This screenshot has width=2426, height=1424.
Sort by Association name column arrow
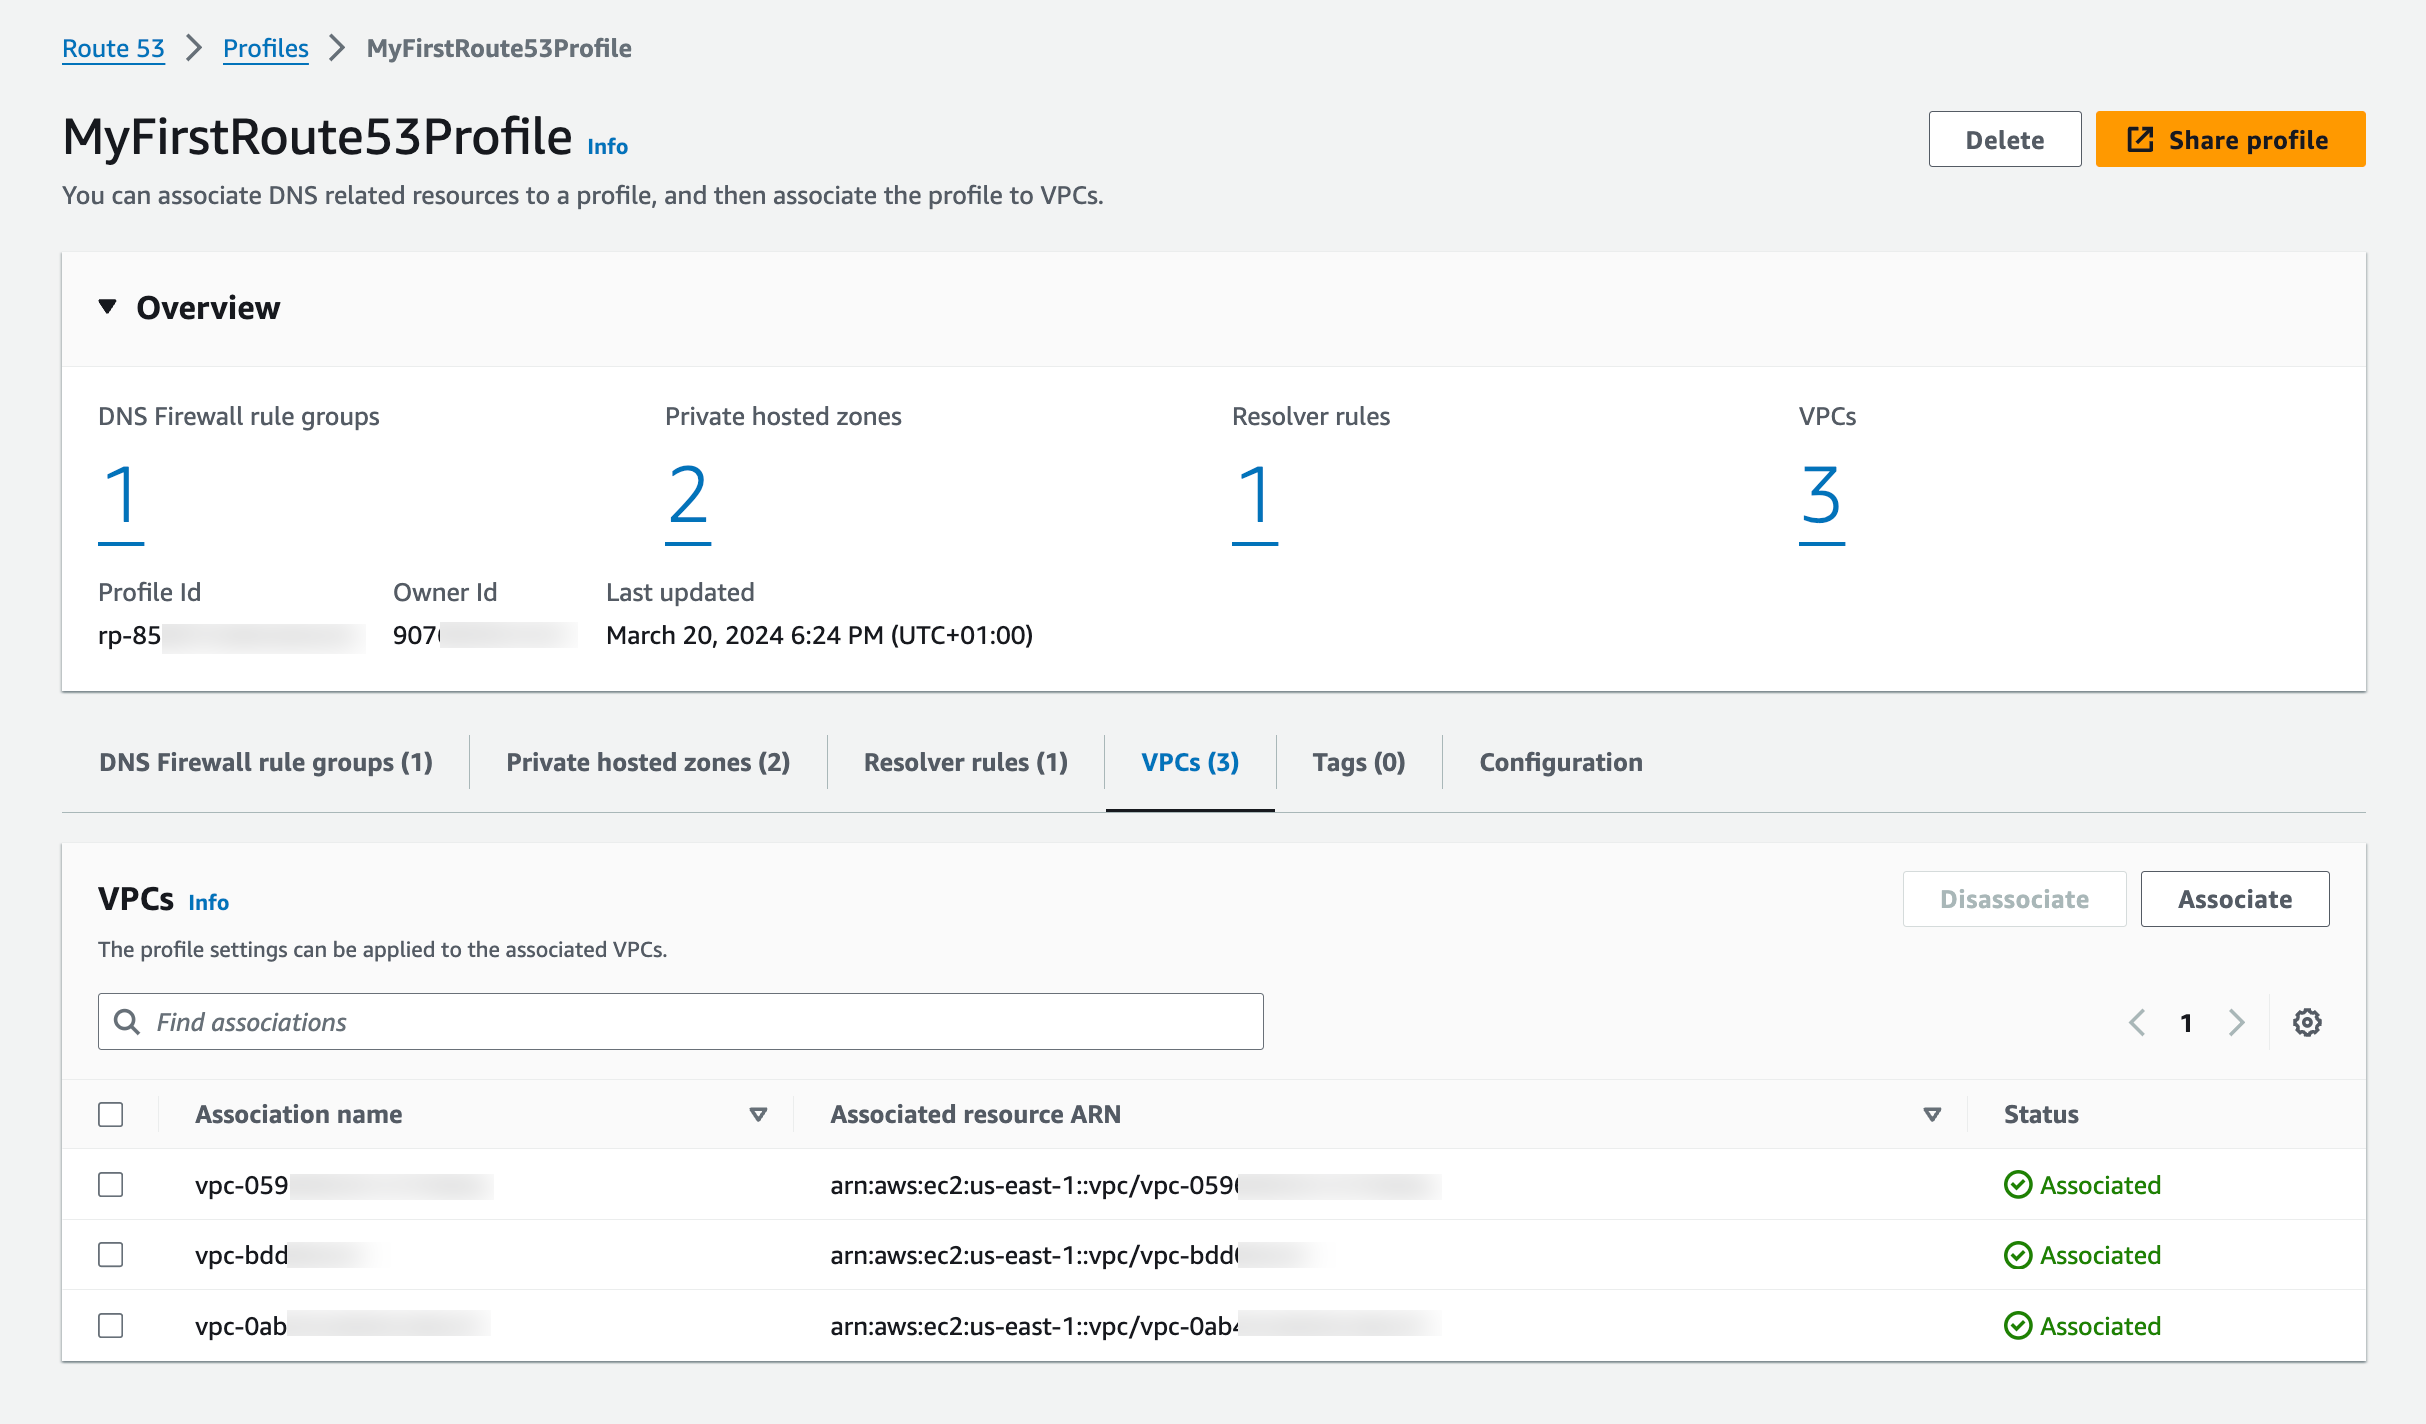[758, 1114]
